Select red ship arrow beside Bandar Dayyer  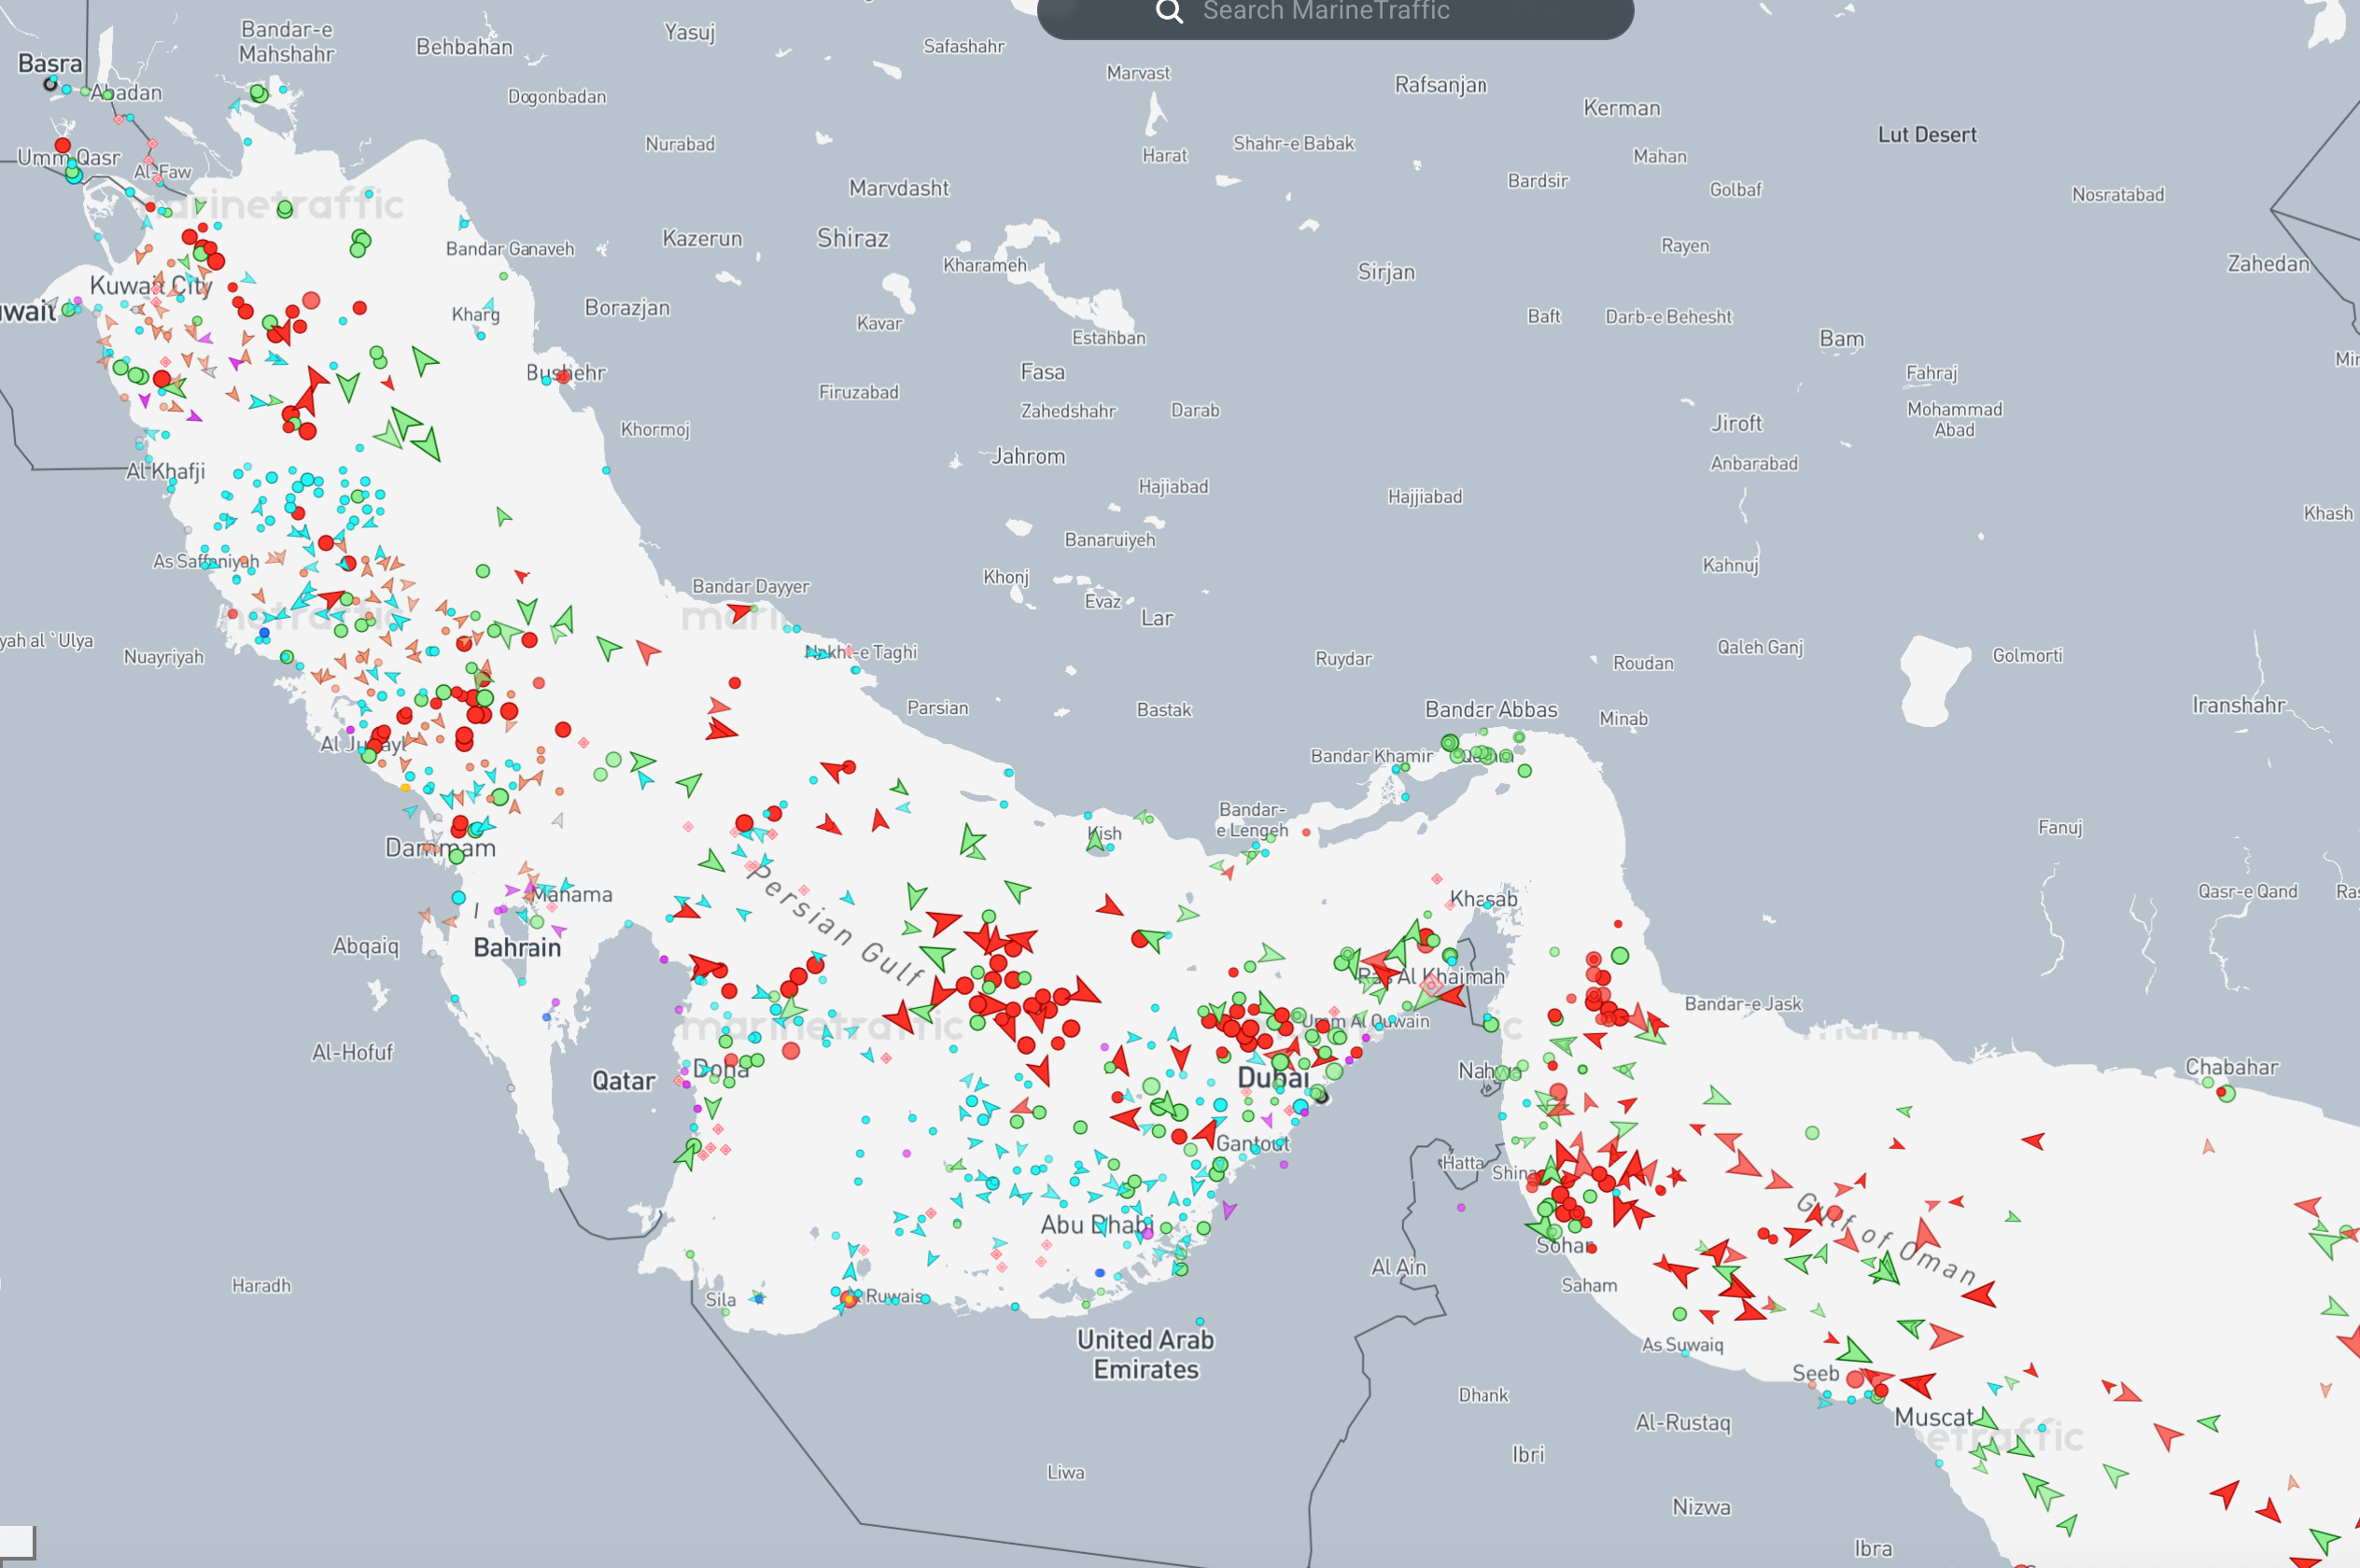[740, 610]
